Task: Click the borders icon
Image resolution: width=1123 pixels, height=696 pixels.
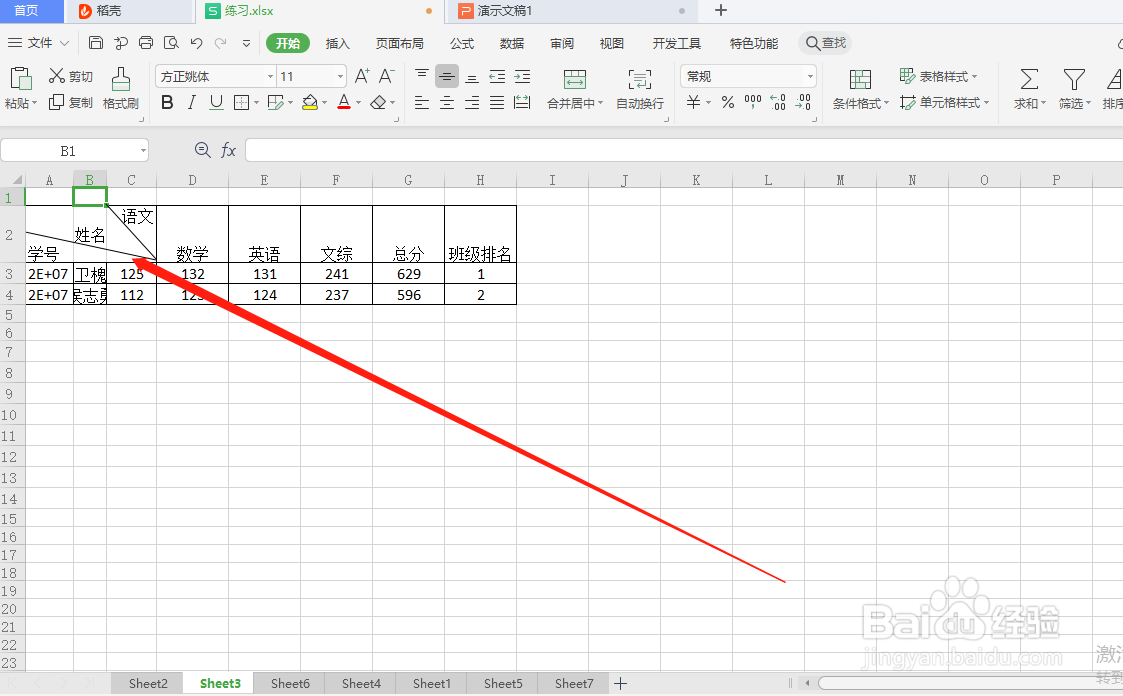Action: point(242,102)
